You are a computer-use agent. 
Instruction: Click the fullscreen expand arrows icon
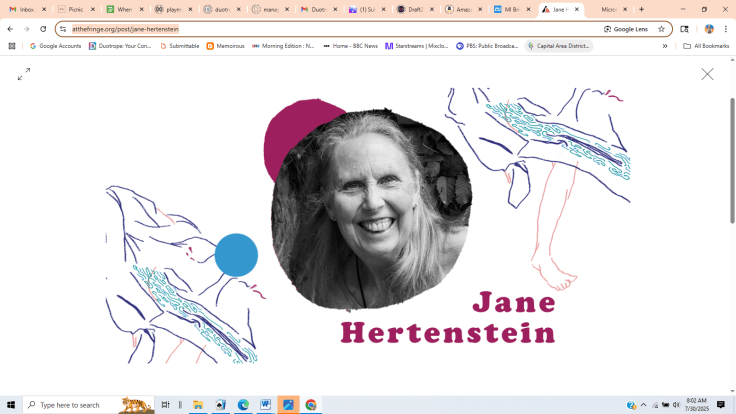tap(24, 74)
